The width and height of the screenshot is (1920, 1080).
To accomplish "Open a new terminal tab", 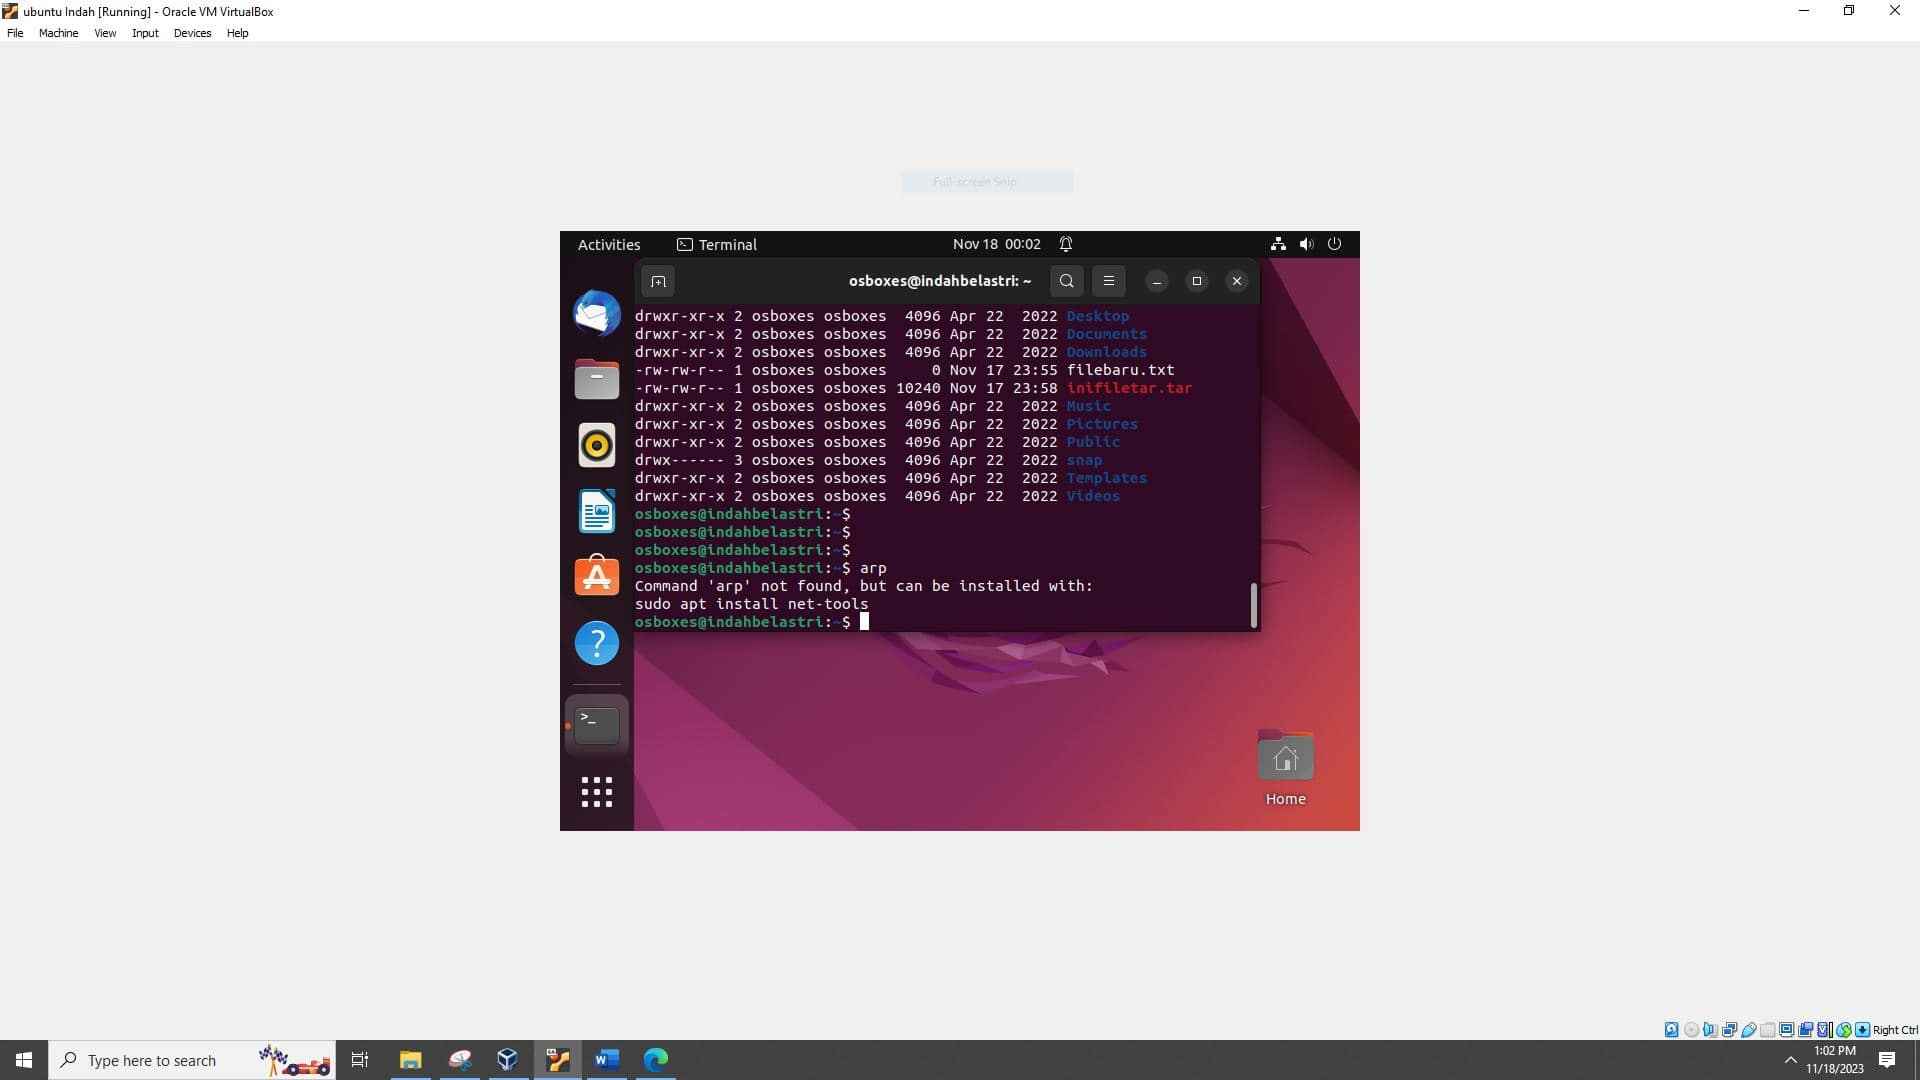I will click(658, 281).
